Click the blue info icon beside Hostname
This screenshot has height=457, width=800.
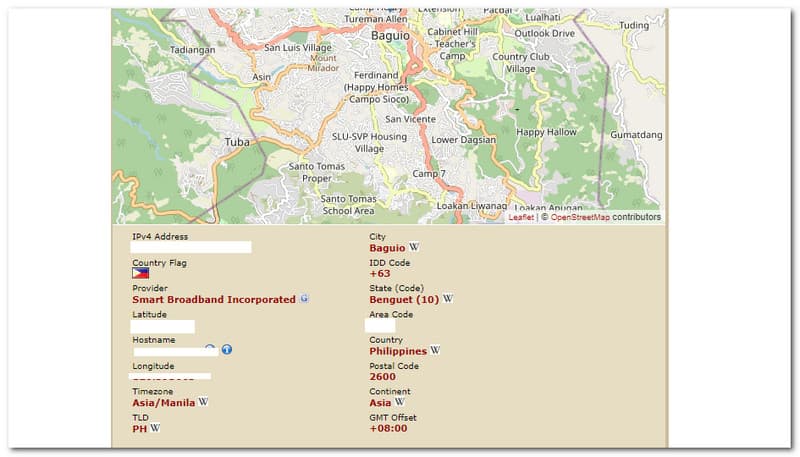[227, 349]
